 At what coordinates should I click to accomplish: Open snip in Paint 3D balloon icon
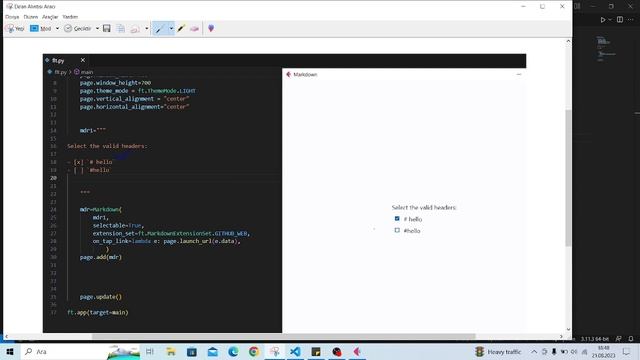pos(211,29)
